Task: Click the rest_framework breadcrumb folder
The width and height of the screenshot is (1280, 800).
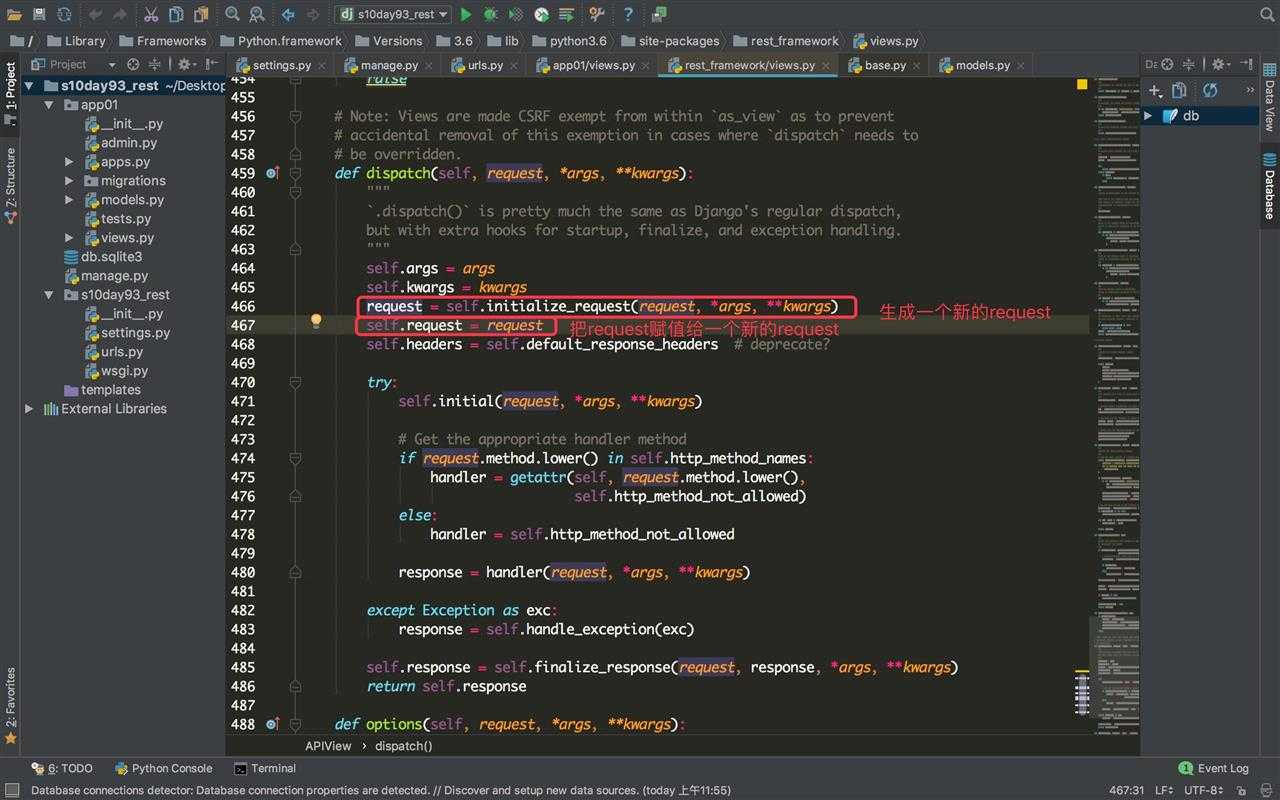Action: (x=787, y=41)
